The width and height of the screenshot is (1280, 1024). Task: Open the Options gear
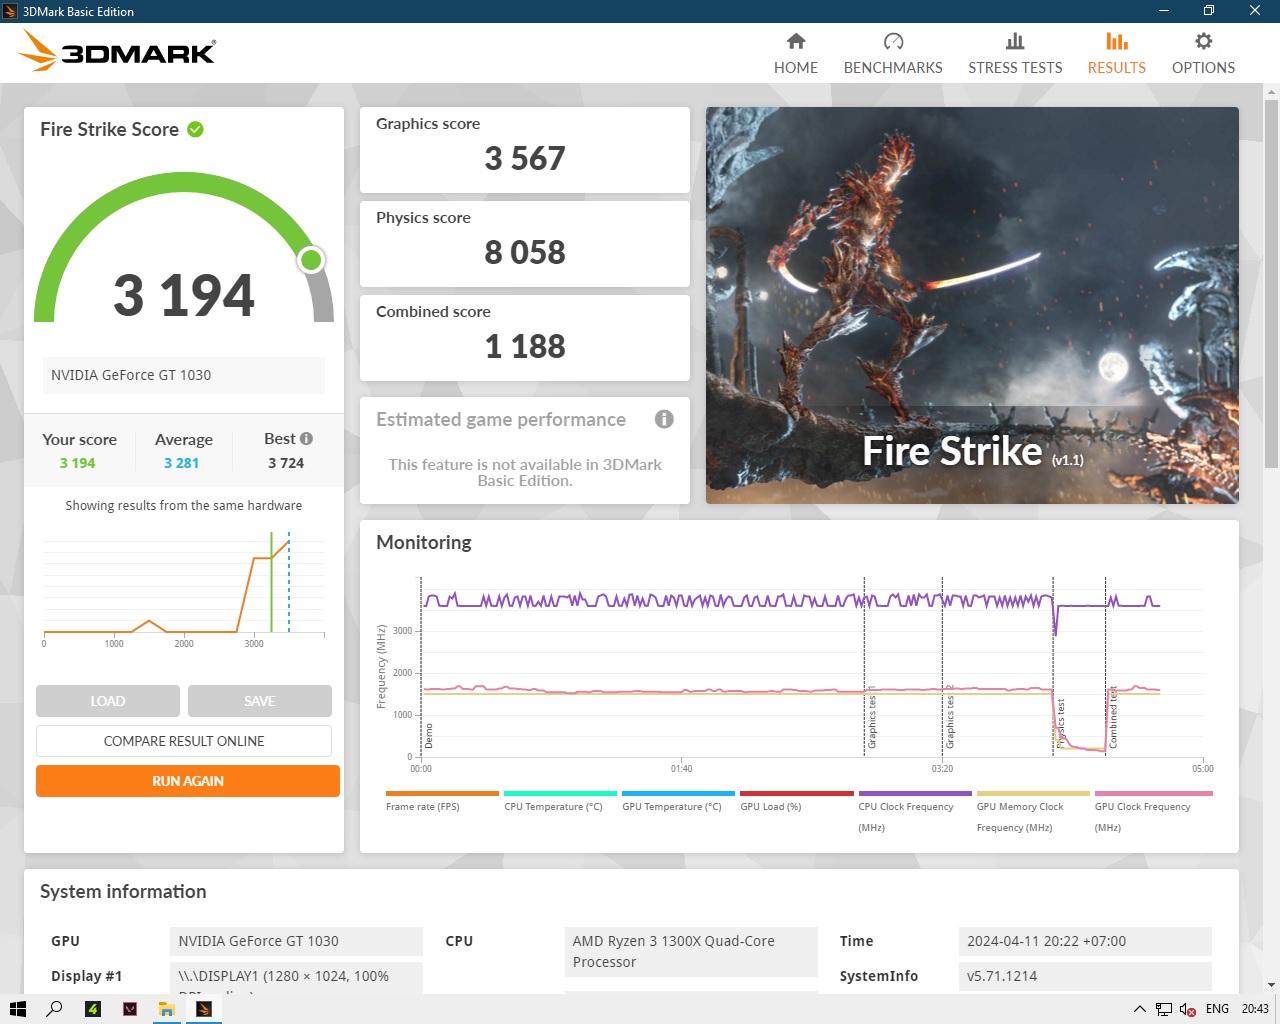pos(1203,42)
